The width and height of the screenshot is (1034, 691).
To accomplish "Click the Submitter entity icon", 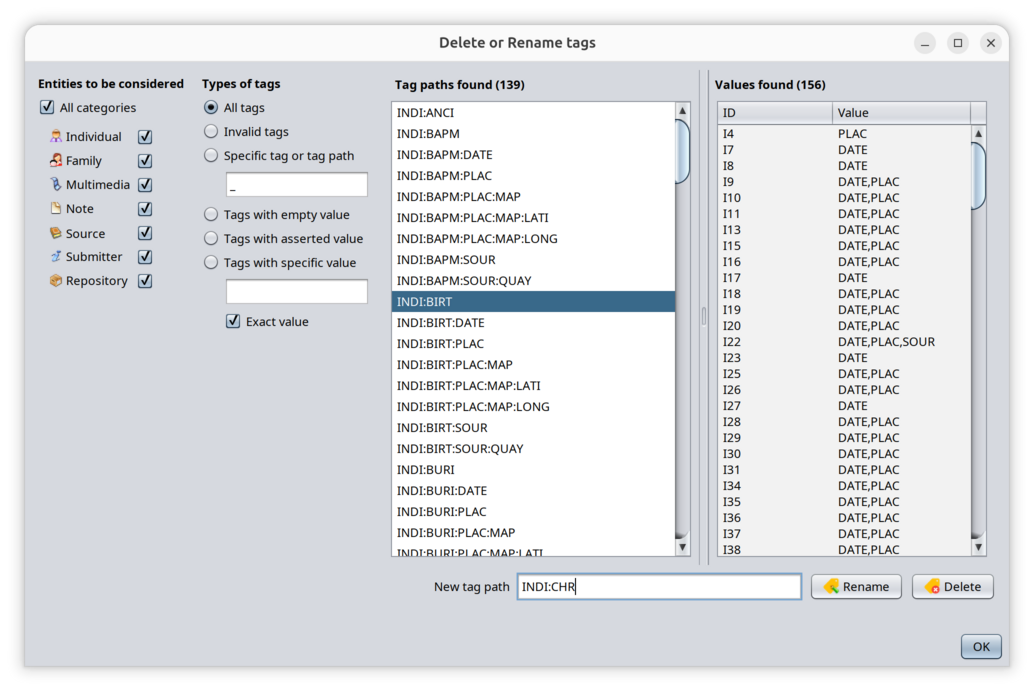I will tap(56, 257).
